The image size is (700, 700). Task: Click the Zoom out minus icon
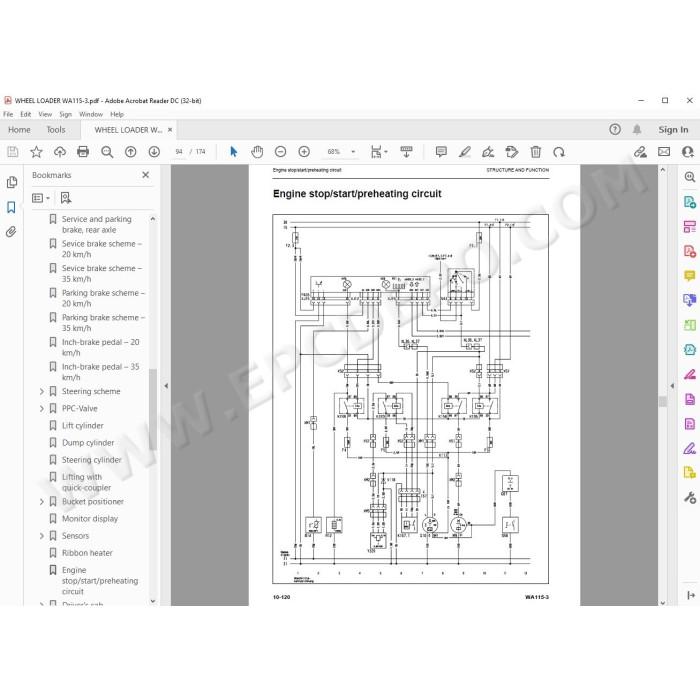click(280, 152)
